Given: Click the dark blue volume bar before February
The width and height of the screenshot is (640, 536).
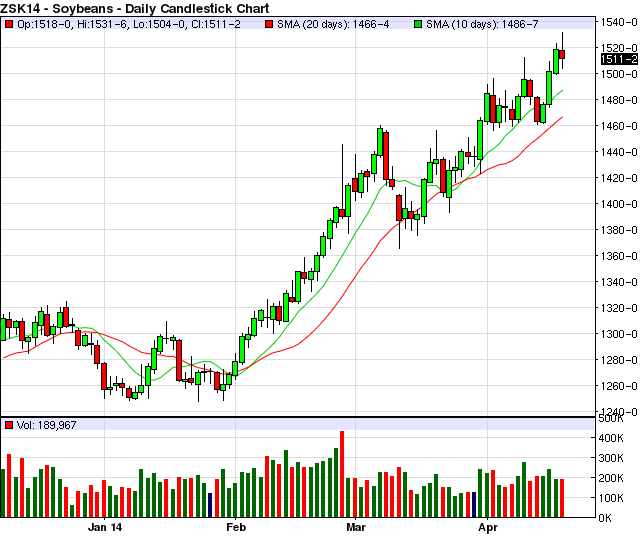Looking at the screenshot, I should (x=210, y=505).
